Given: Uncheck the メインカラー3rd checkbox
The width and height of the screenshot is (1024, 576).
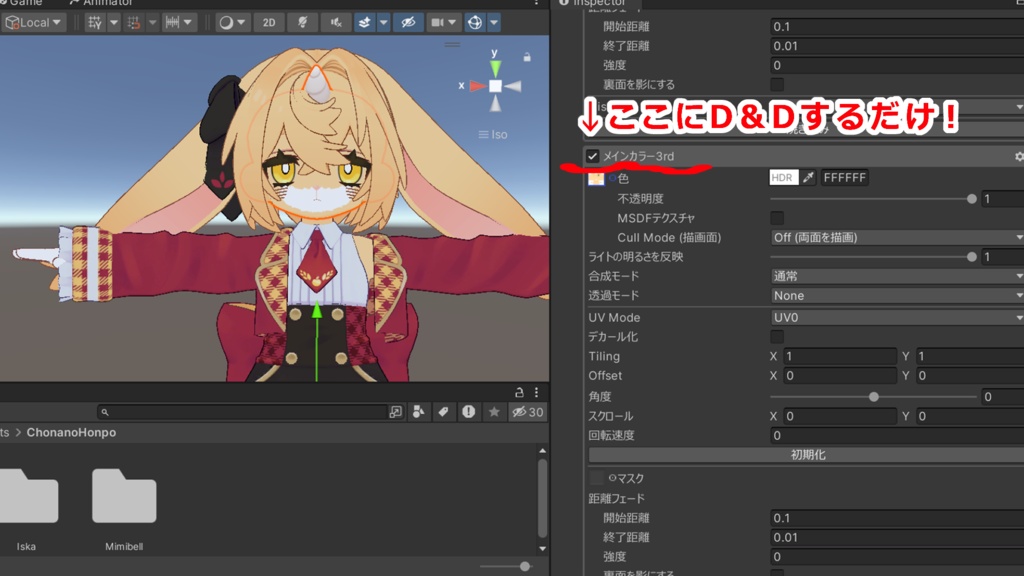Looking at the screenshot, I should [592, 156].
